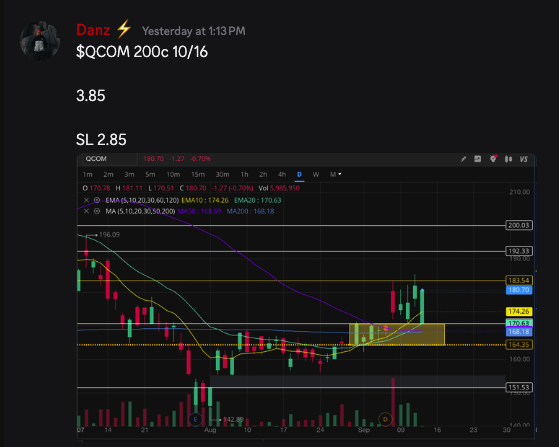The height and width of the screenshot is (447, 559).
Task: Click the 3.85 entry price text
Action: coord(91,96)
